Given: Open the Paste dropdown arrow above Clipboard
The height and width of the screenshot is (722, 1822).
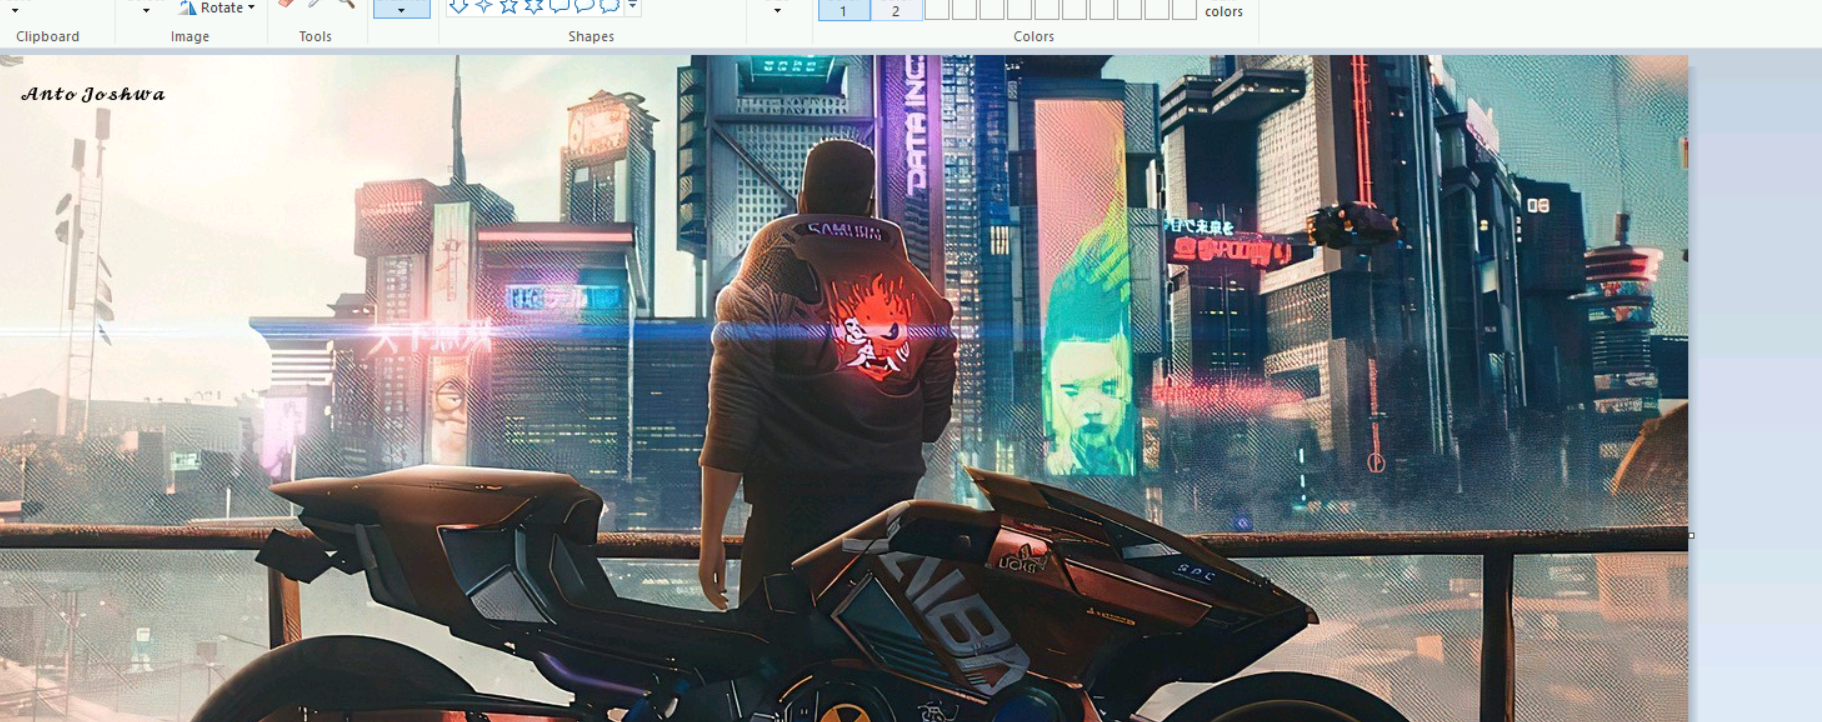Looking at the screenshot, I should pos(15,10).
